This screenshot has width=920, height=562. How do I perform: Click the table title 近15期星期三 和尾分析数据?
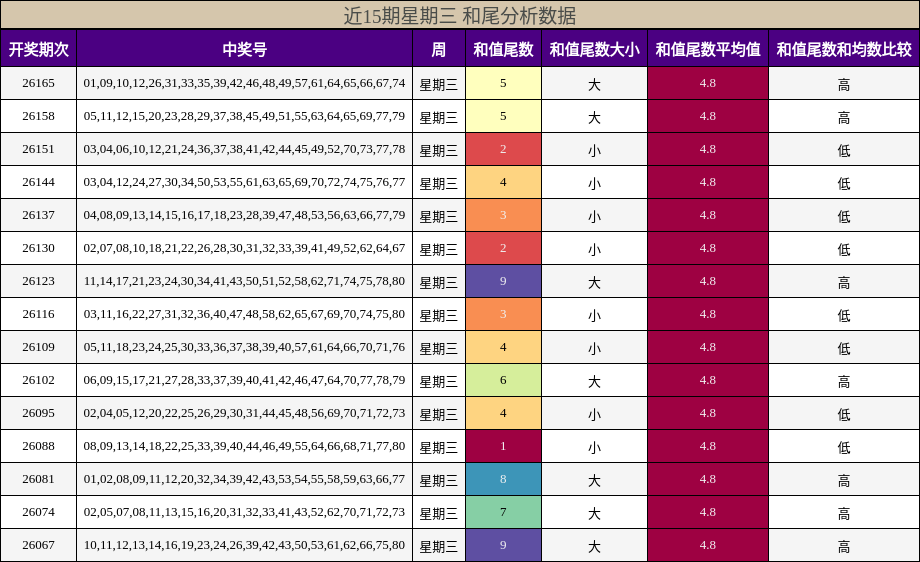(460, 15)
